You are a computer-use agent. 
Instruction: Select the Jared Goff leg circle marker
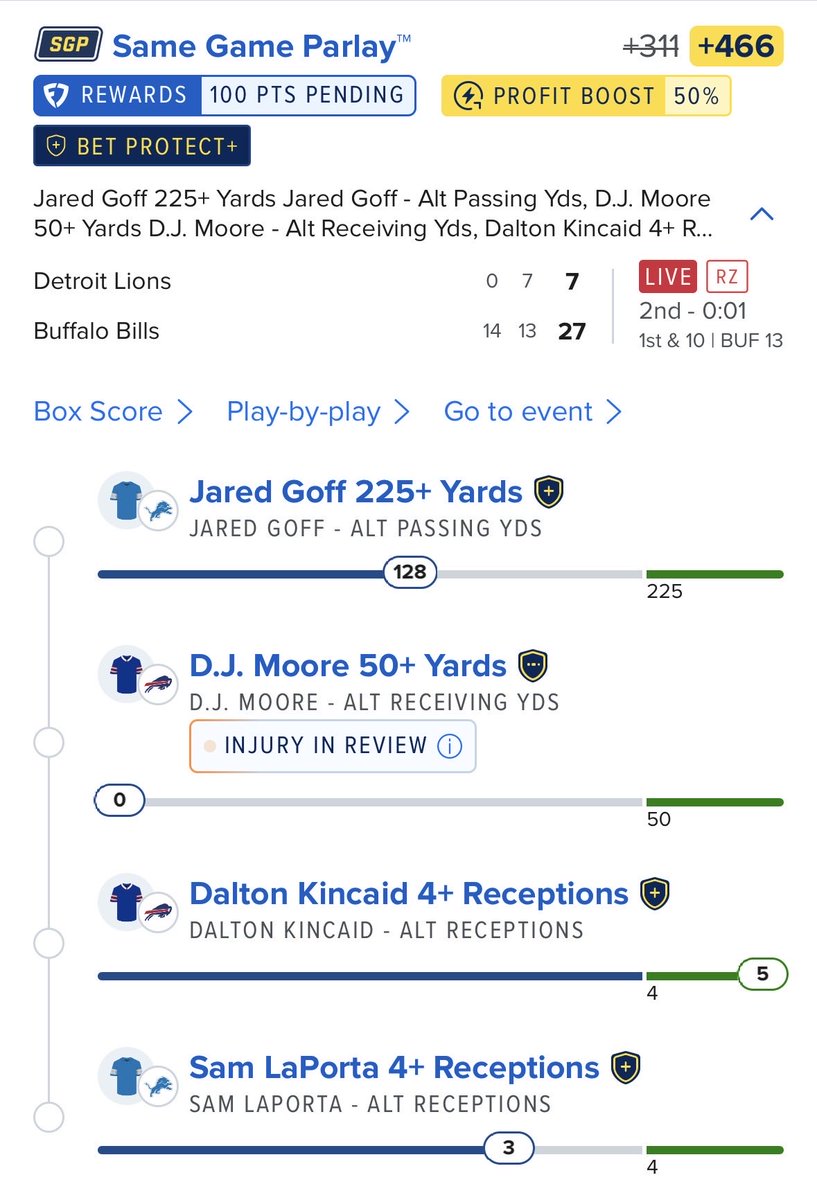point(48,542)
